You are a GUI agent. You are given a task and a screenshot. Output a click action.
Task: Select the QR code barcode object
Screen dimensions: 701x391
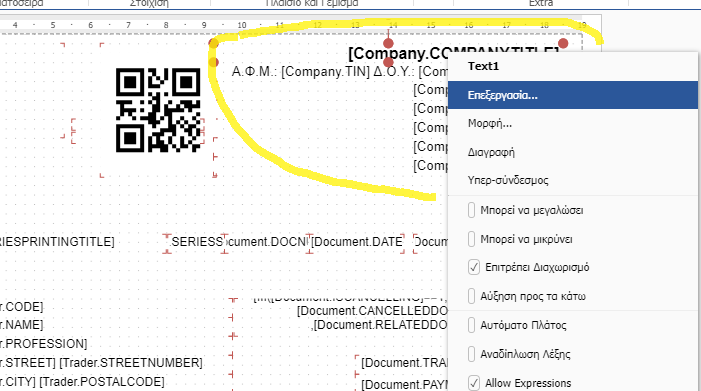(158, 110)
